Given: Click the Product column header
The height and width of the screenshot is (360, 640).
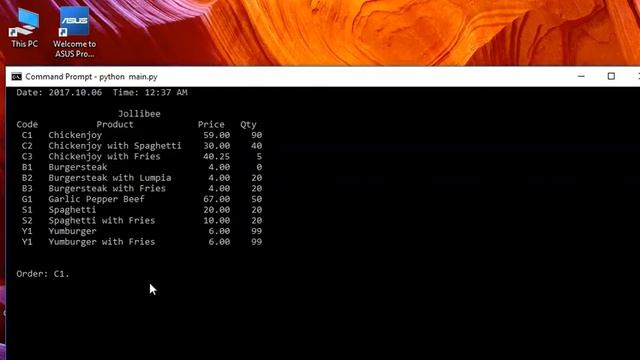Looking at the screenshot, I should pos(115,124).
